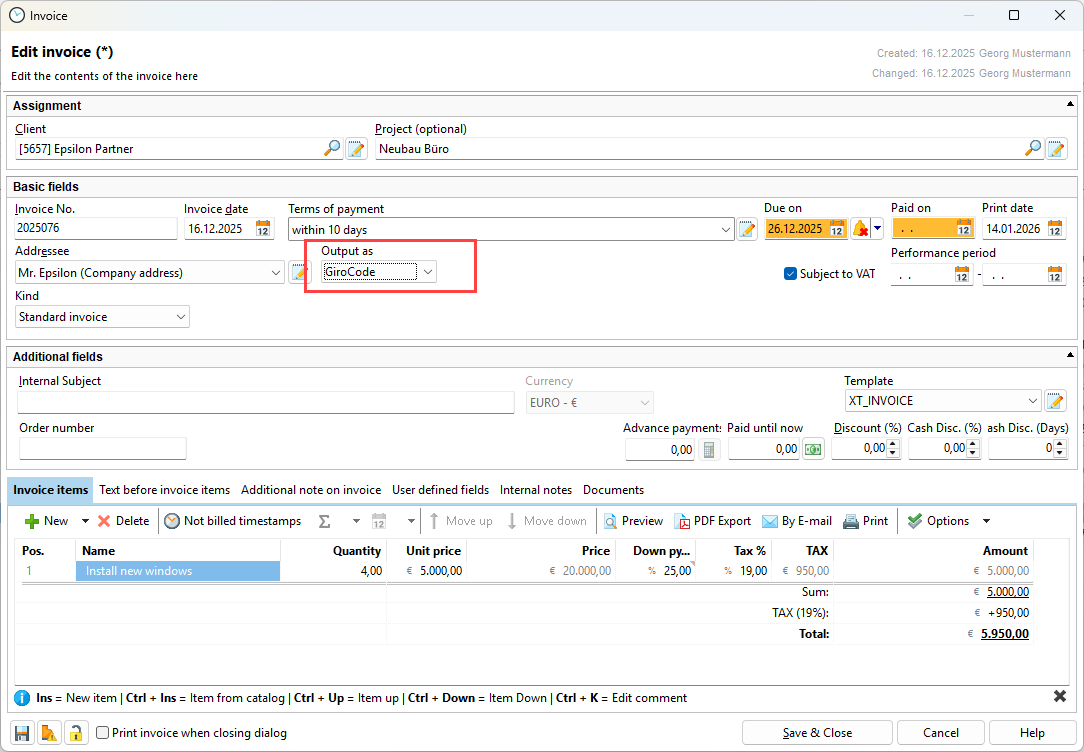Open the Text before invoice items tab

(x=164, y=490)
